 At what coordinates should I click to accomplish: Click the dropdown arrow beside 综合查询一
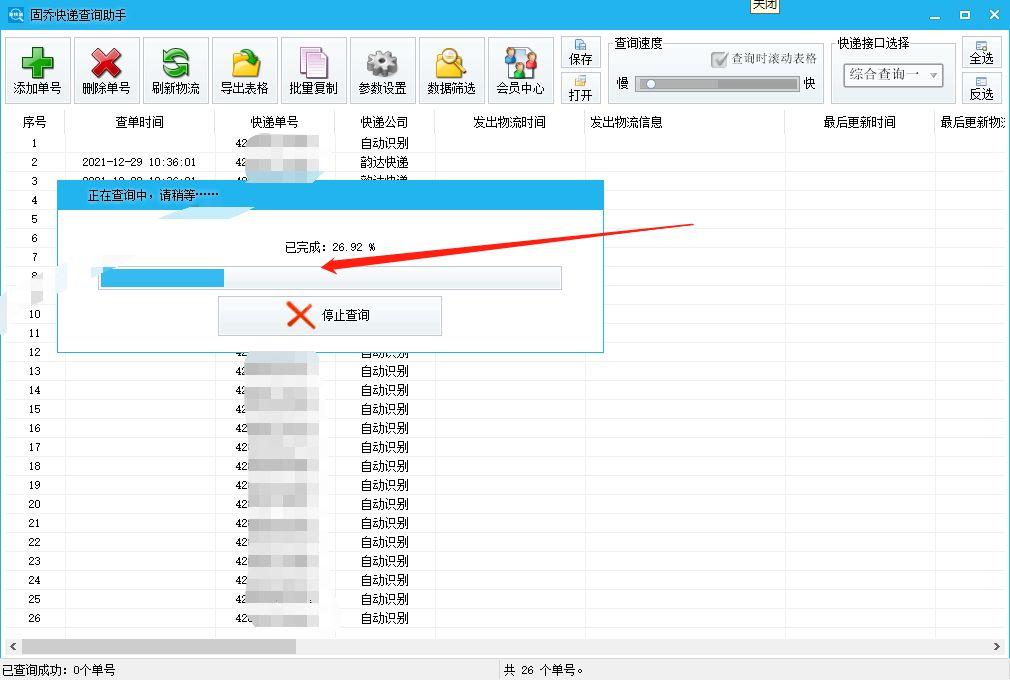[933, 76]
